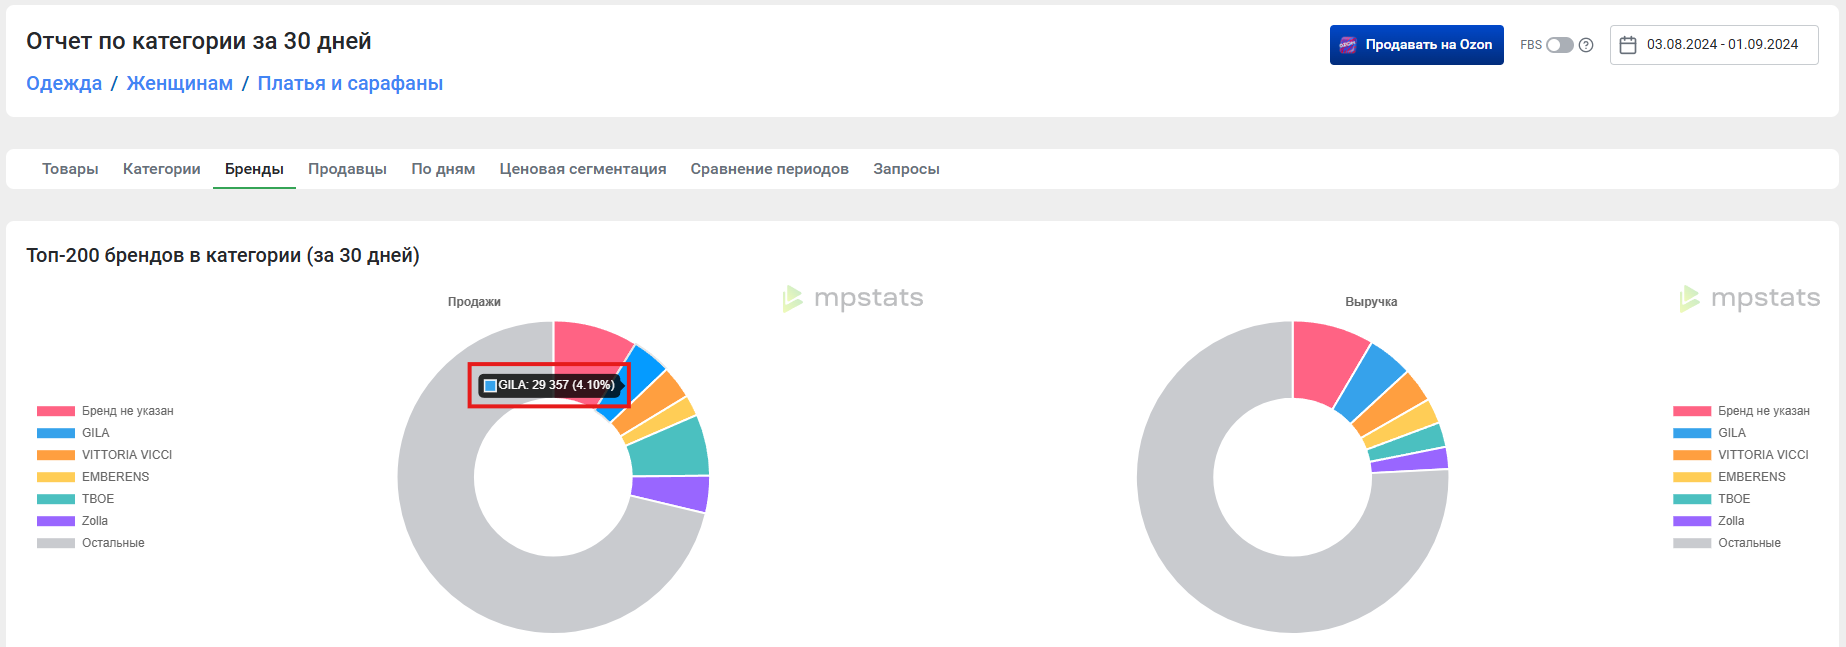Click gray Остальные swatch in Выручка legend
This screenshot has width=1846, height=647.
[x=1692, y=543]
